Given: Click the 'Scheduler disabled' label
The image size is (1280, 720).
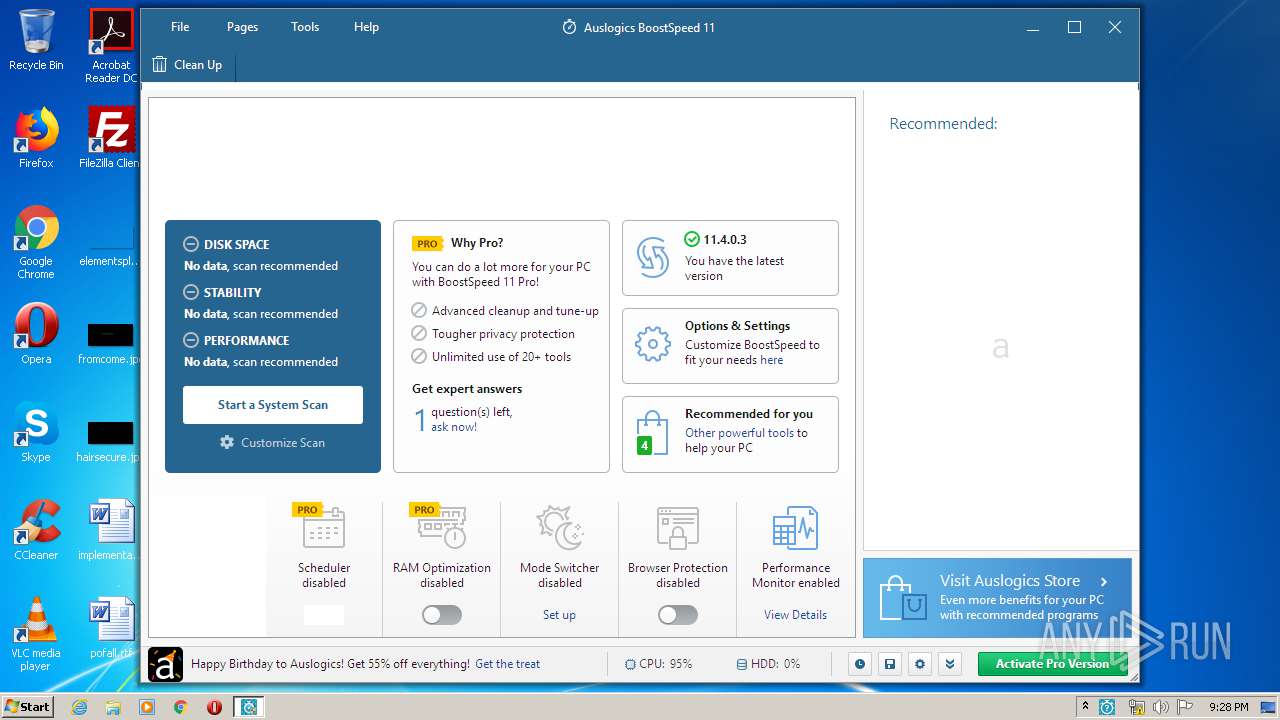Looking at the screenshot, I should [x=324, y=575].
